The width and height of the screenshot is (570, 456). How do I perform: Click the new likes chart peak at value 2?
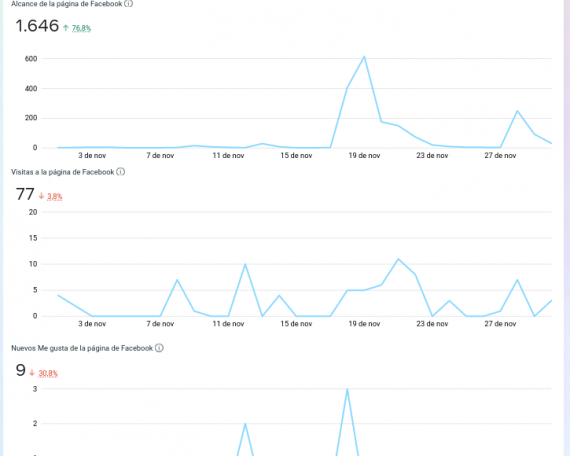click(245, 424)
